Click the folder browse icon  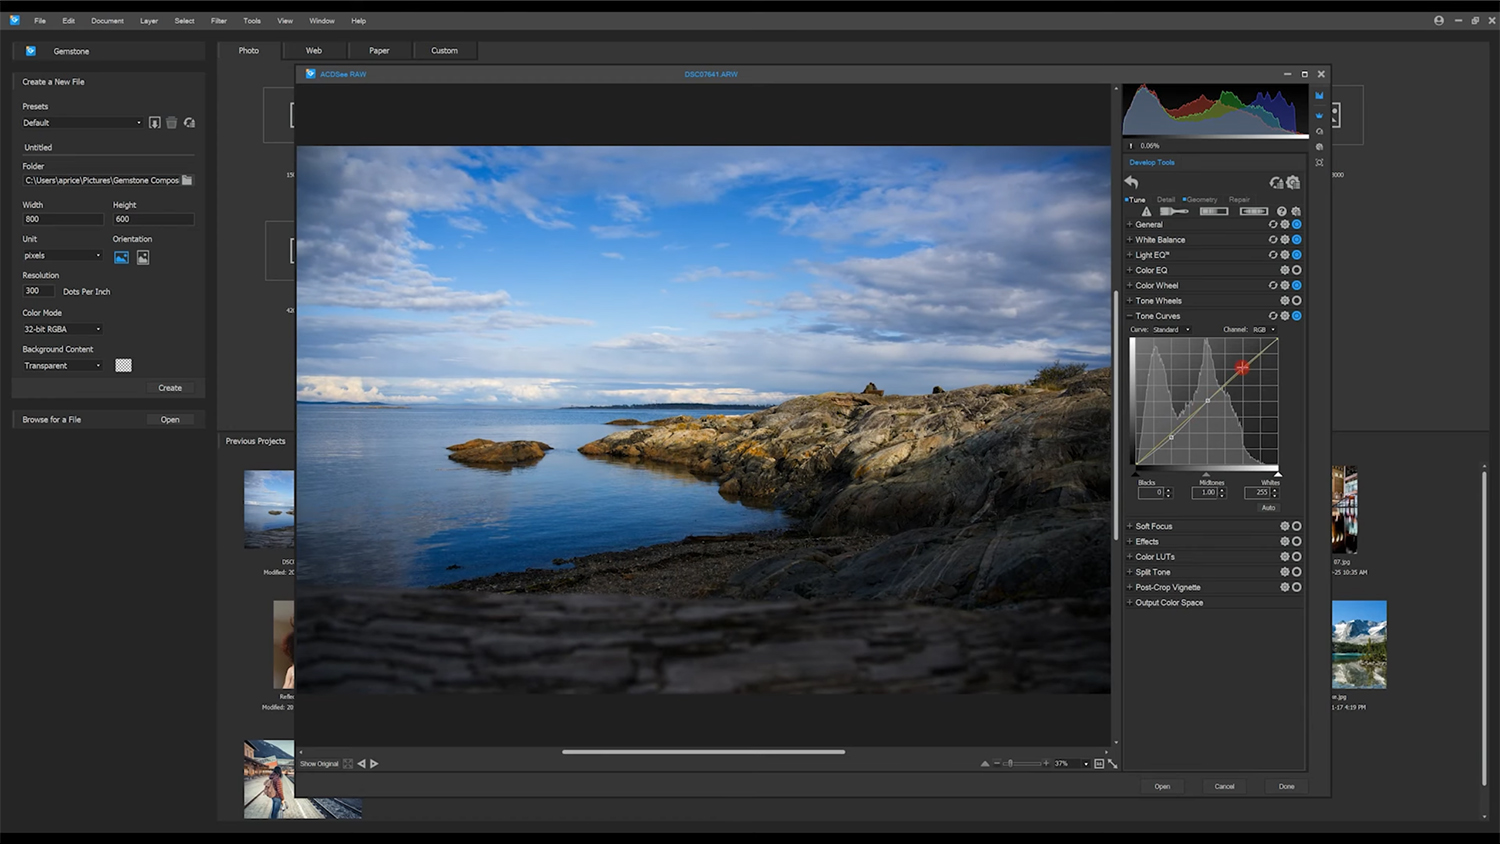[x=187, y=180]
